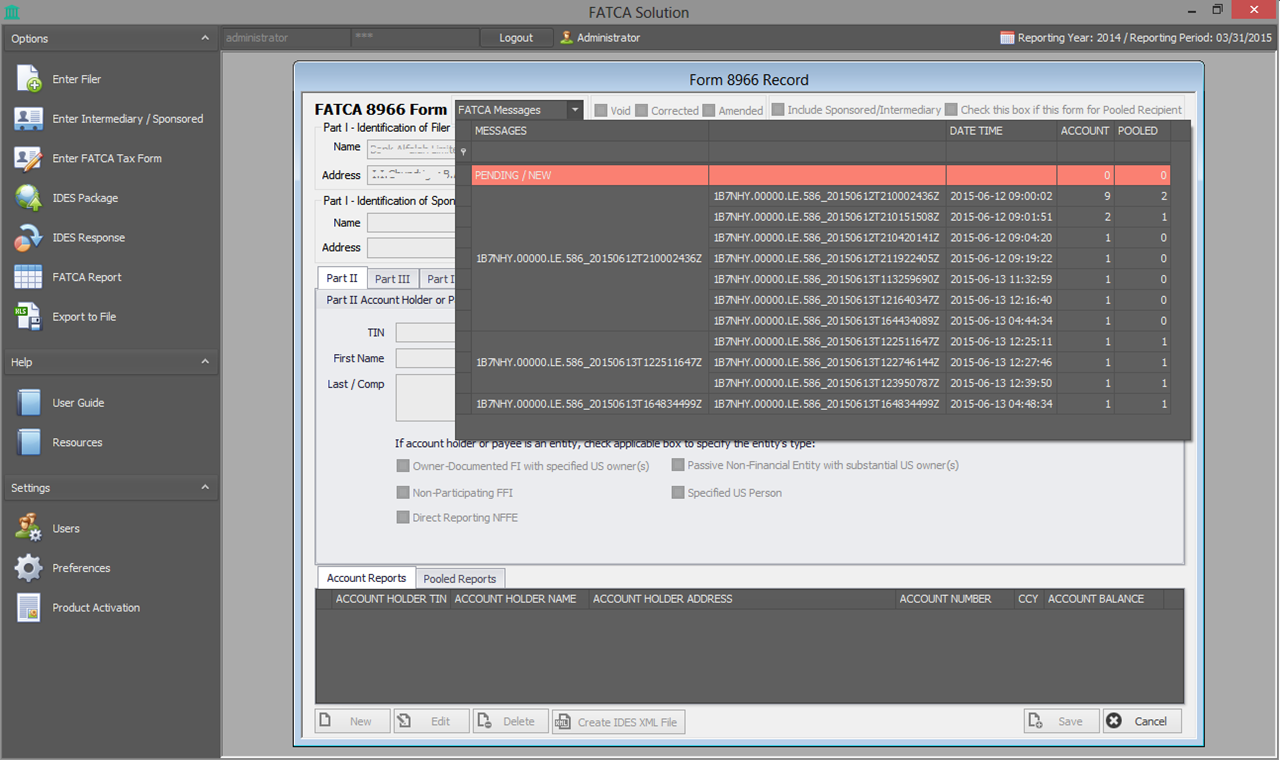Switch to the Part III tab

pos(392,279)
